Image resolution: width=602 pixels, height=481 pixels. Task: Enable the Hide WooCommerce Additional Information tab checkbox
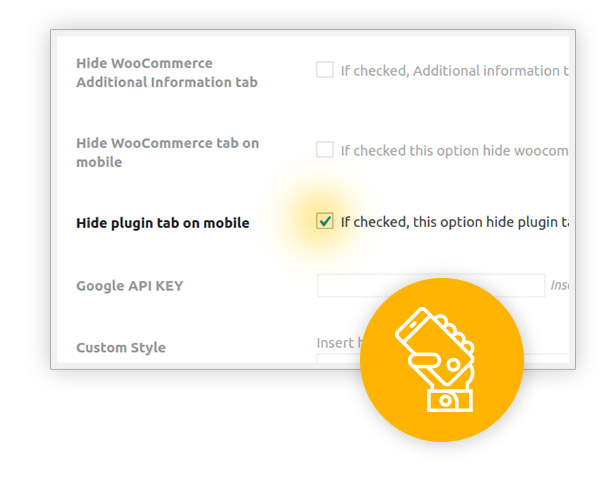tap(324, 70)
